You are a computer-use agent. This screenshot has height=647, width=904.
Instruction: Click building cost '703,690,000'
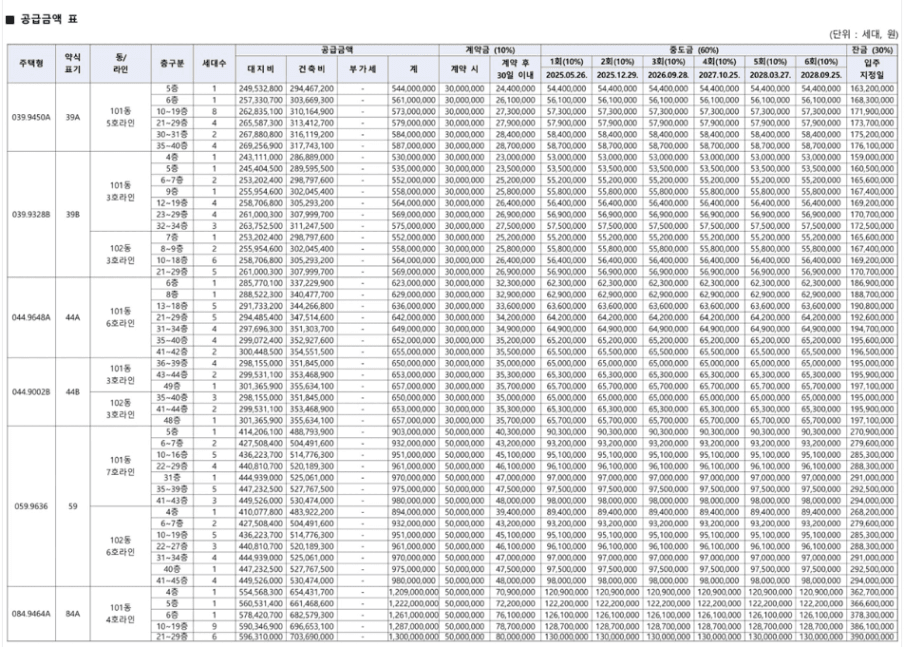coord(311,637)
